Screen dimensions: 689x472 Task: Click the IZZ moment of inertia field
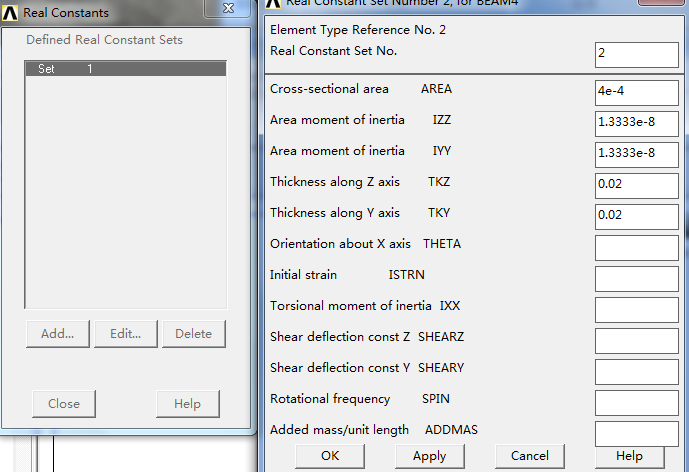pyautogui.click(x=637, y=124)
